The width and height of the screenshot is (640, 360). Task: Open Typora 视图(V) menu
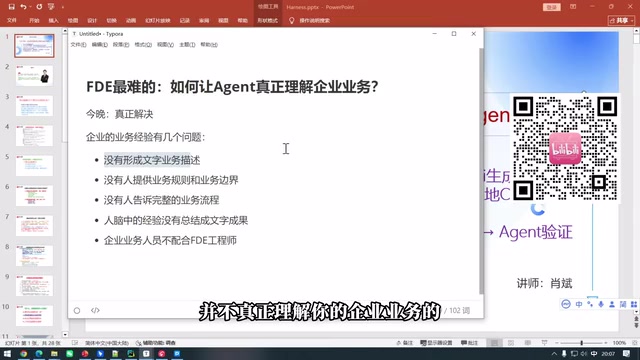(x=165, y=44)
